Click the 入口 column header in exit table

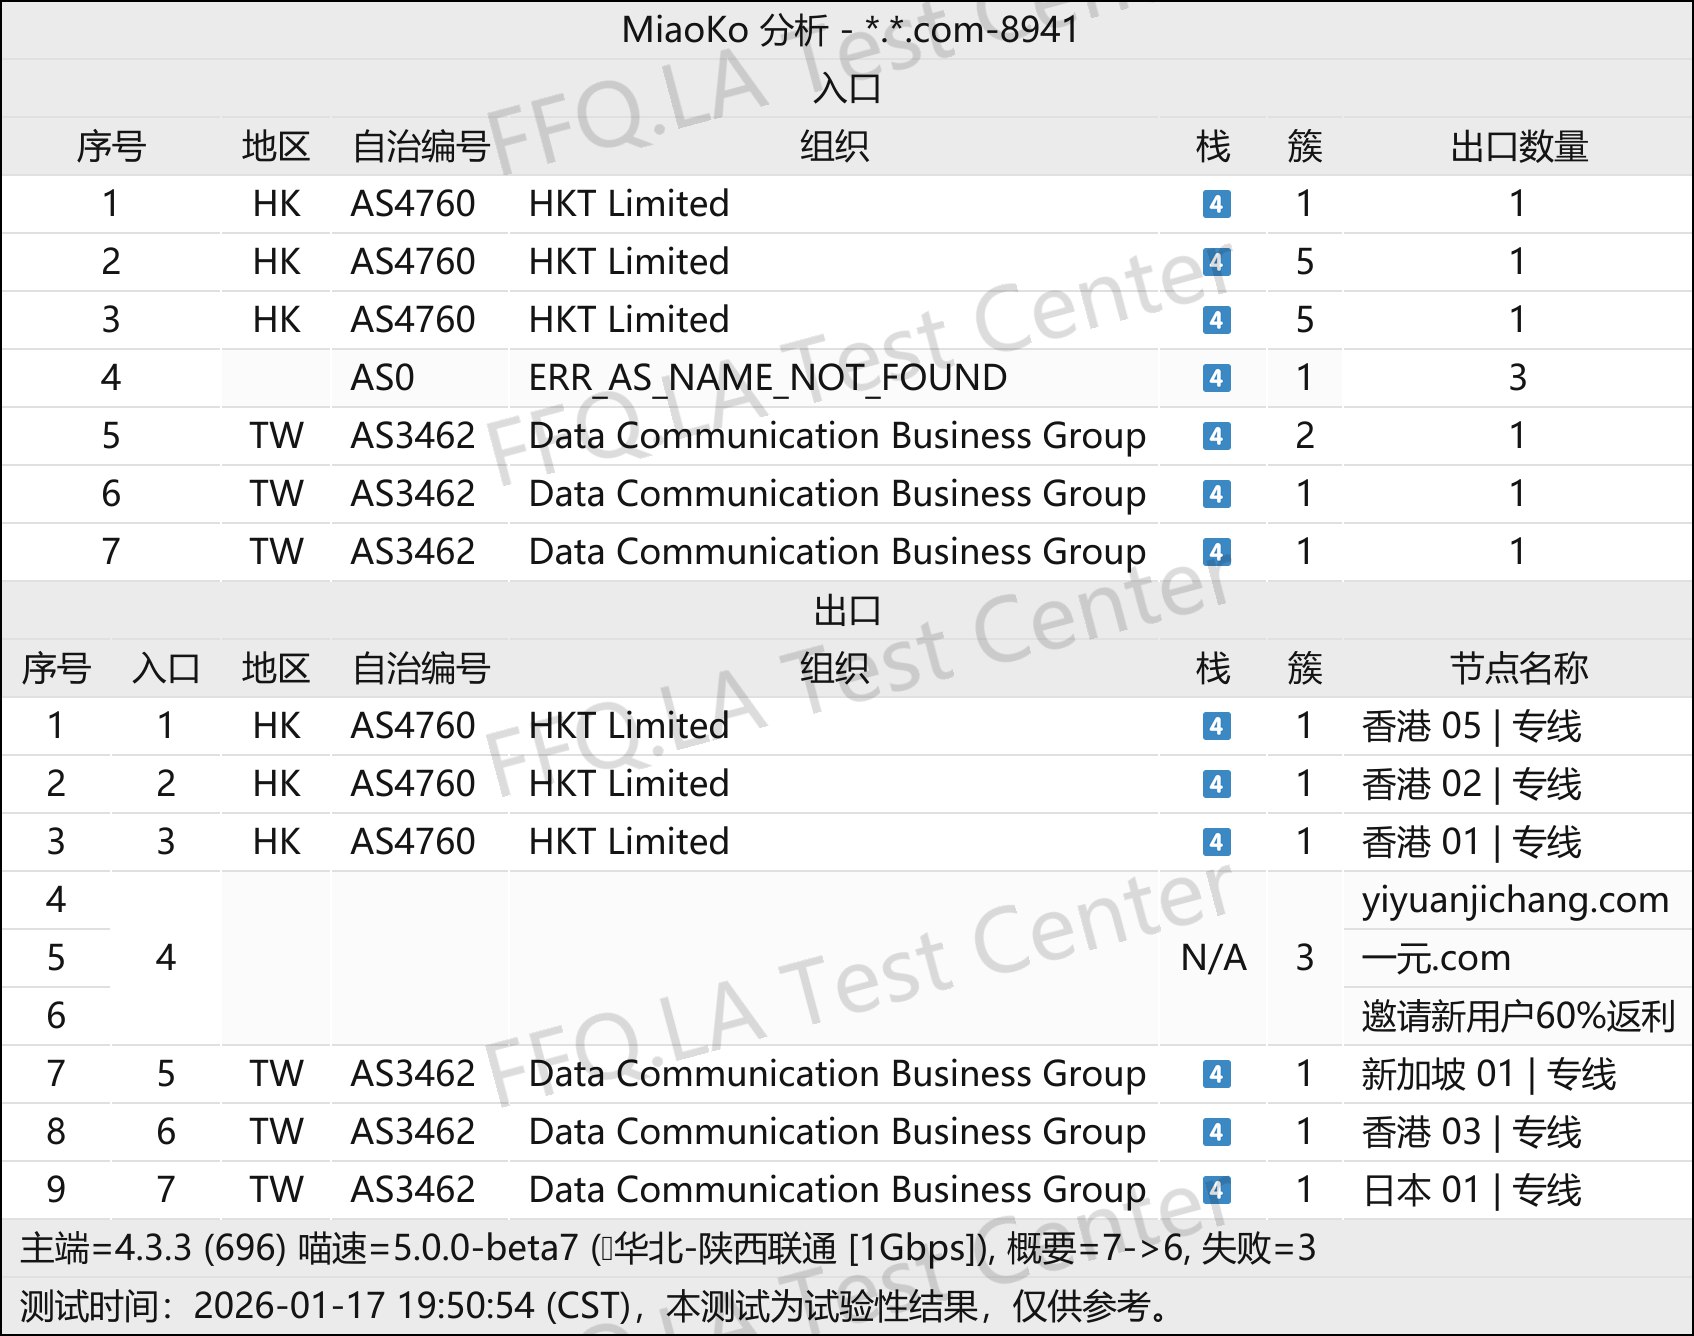pyautogui.click(x=166, y=668)
